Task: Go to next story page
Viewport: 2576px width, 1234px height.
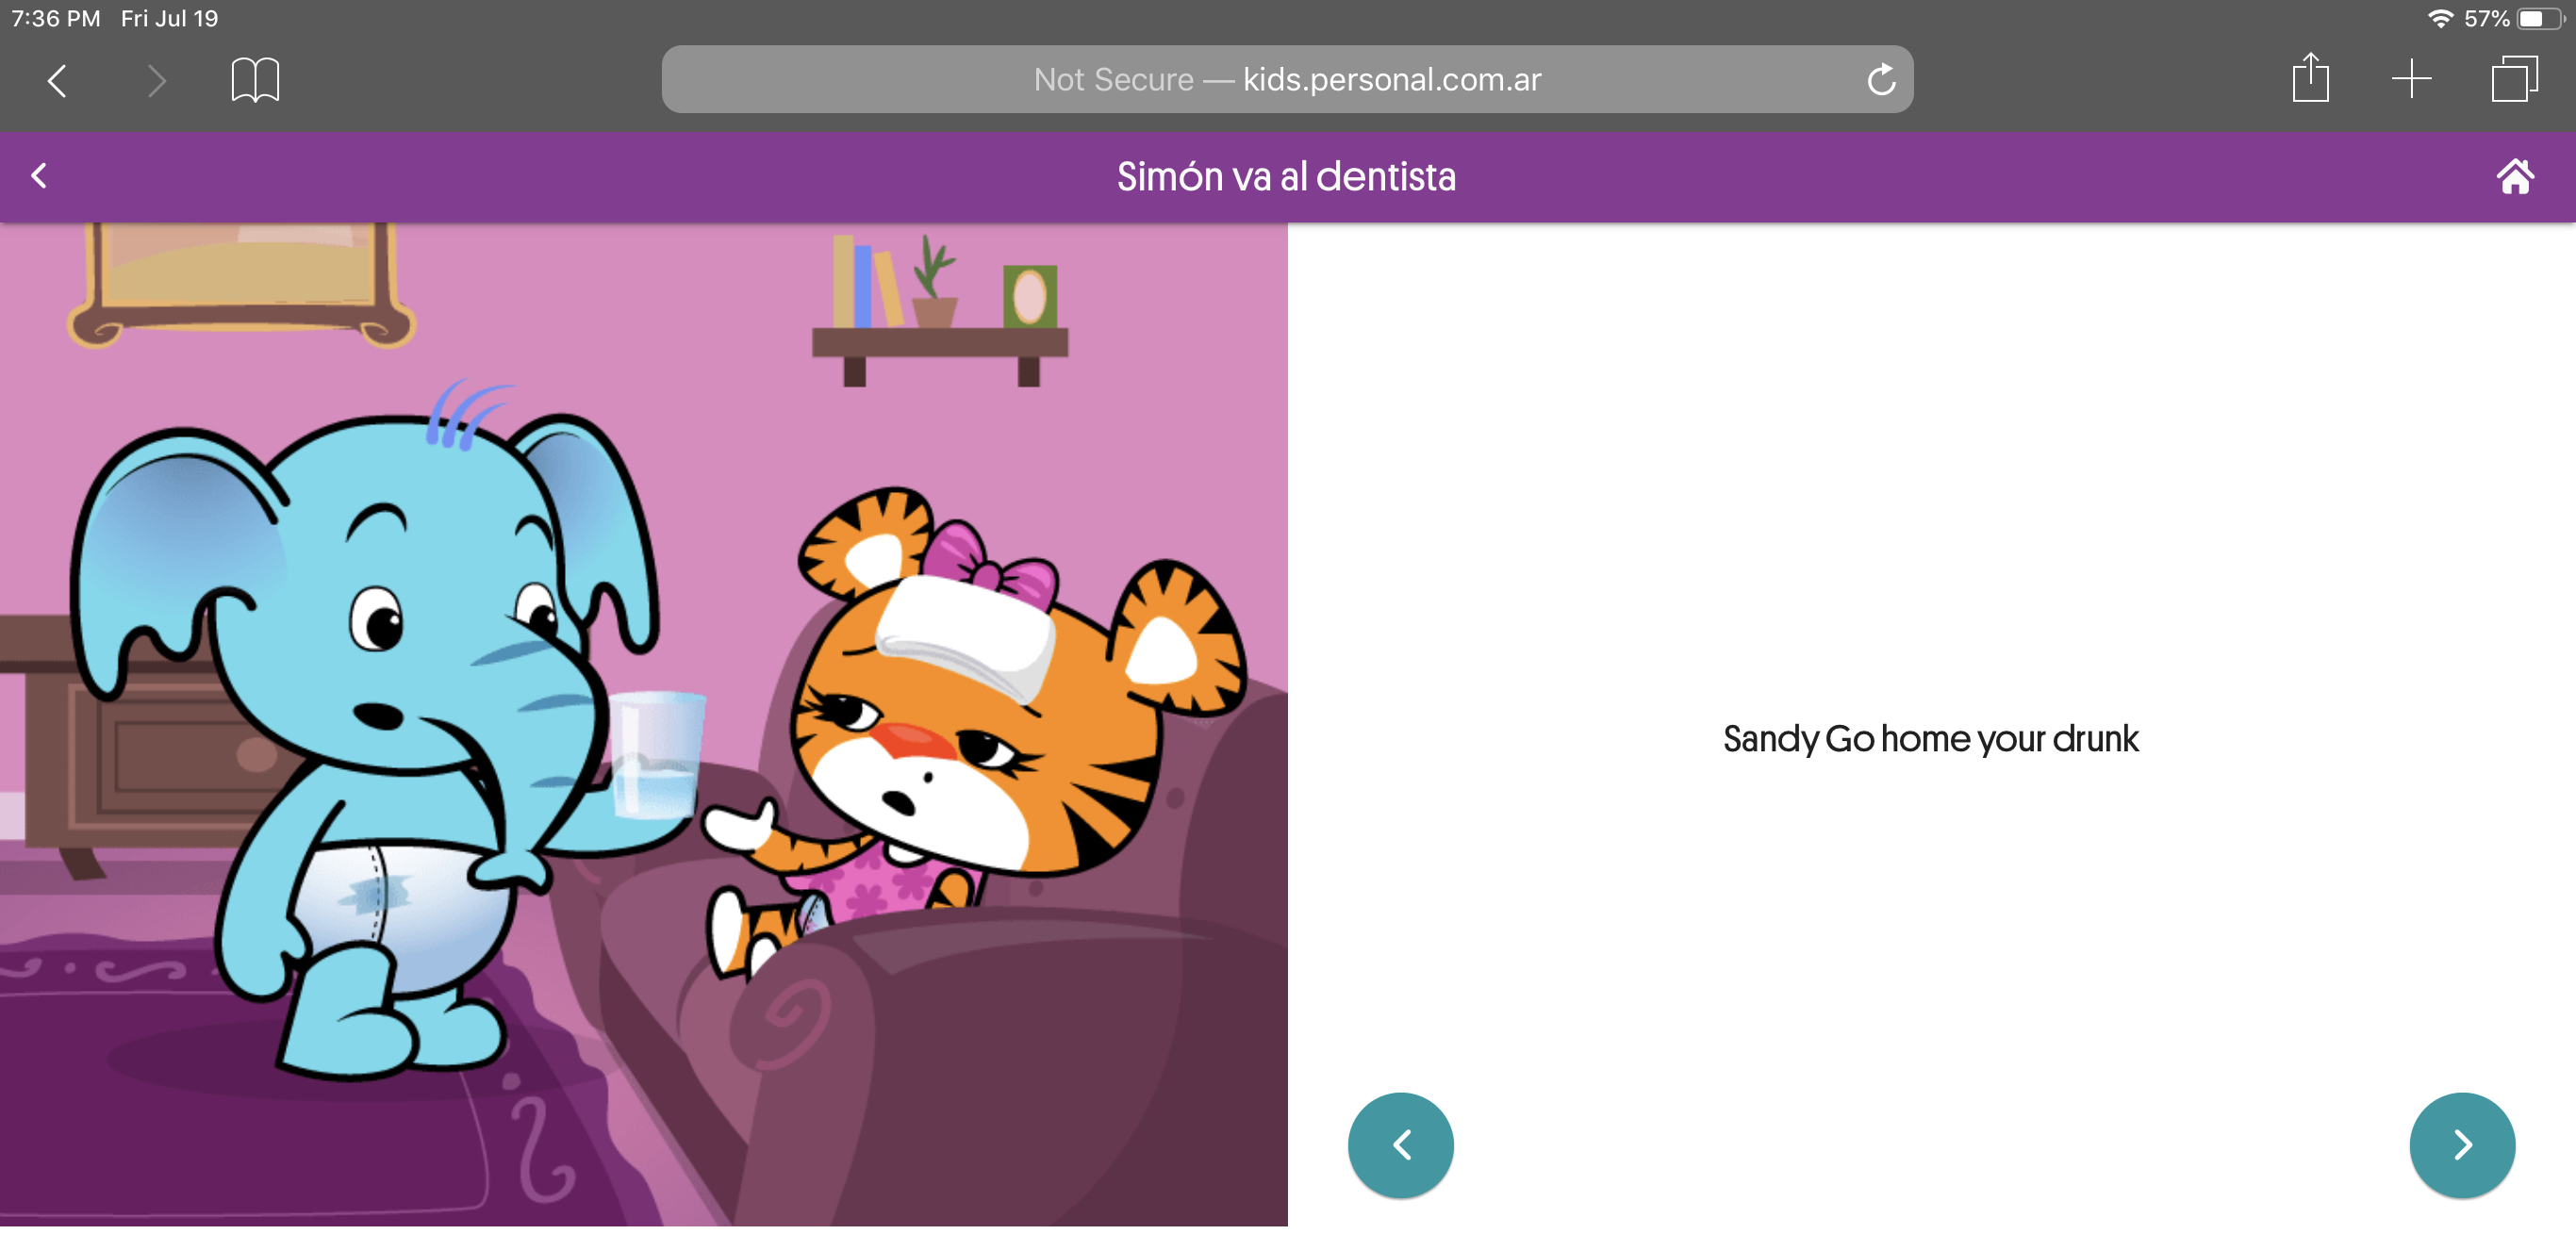Action: click(2462, 1144)
